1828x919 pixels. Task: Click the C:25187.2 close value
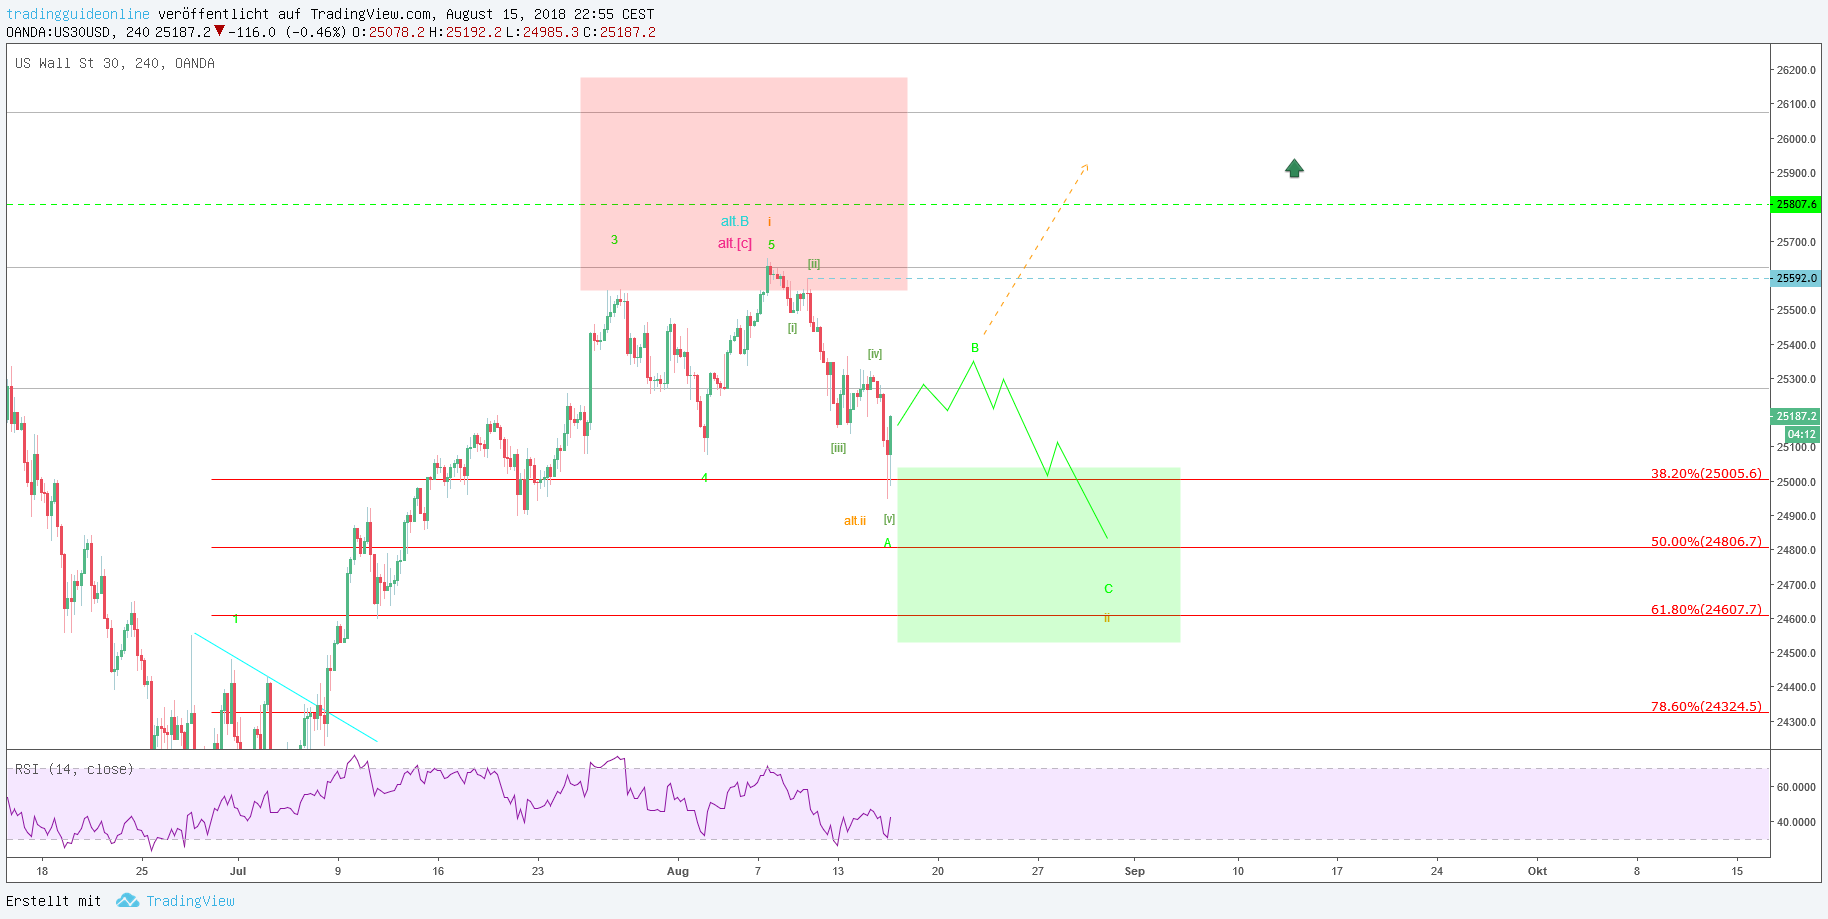tap(619, 32)
